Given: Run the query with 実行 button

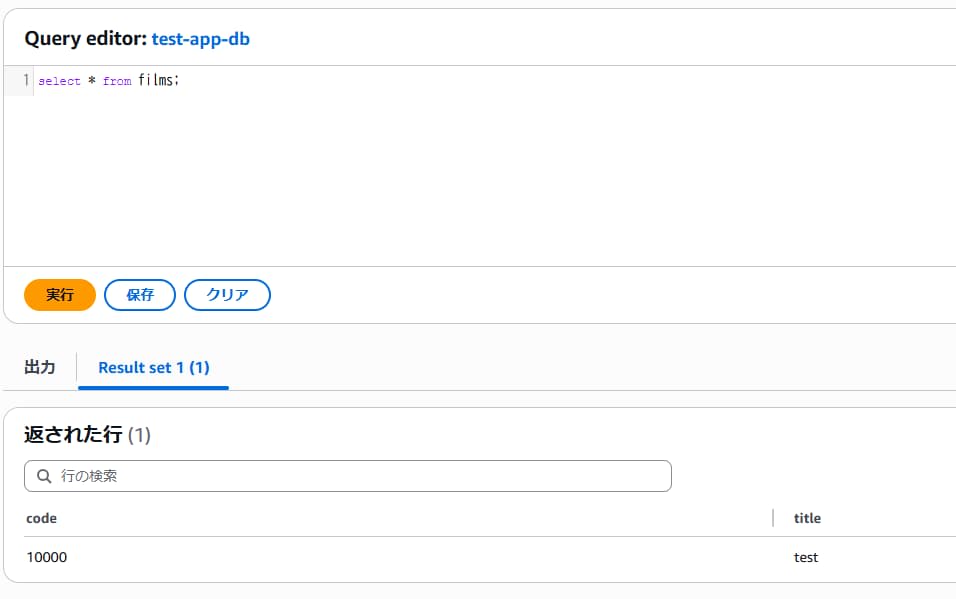Looking at the screenshot, I should click(60, 295).
